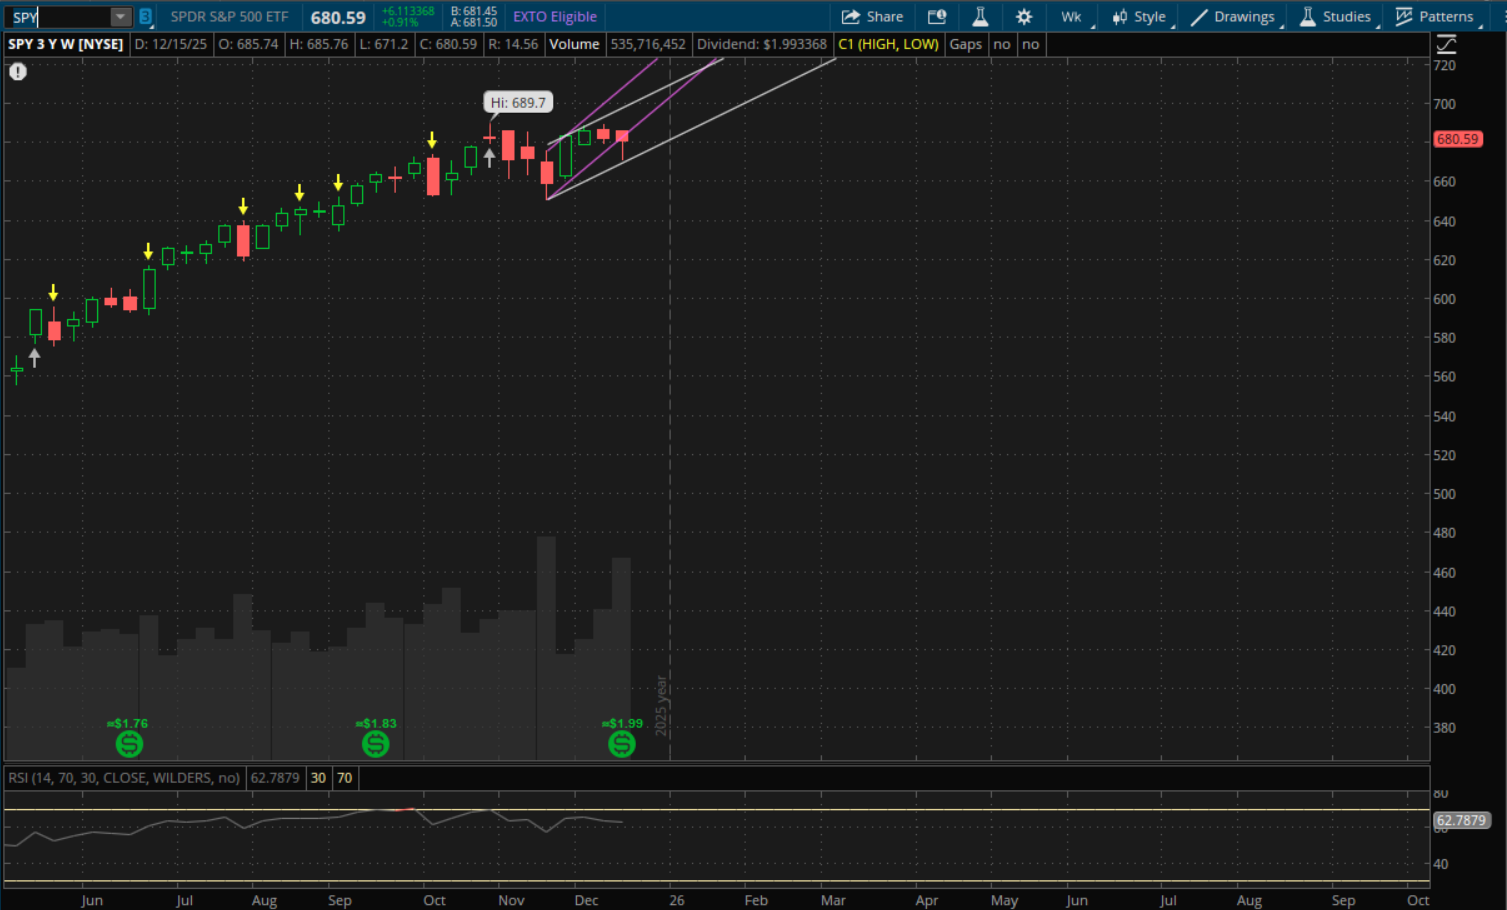Click the 680.59 price axis marker
Image resolution: width=1507 pixels, height=910 pixels.
coord(1457,139)
